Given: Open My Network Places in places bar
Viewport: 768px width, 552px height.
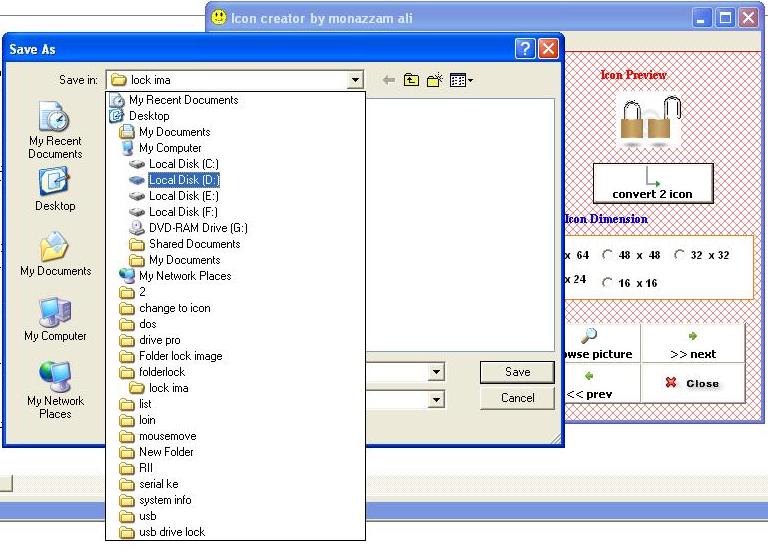Looking at the screenshot, I should (x=55, y=390).
